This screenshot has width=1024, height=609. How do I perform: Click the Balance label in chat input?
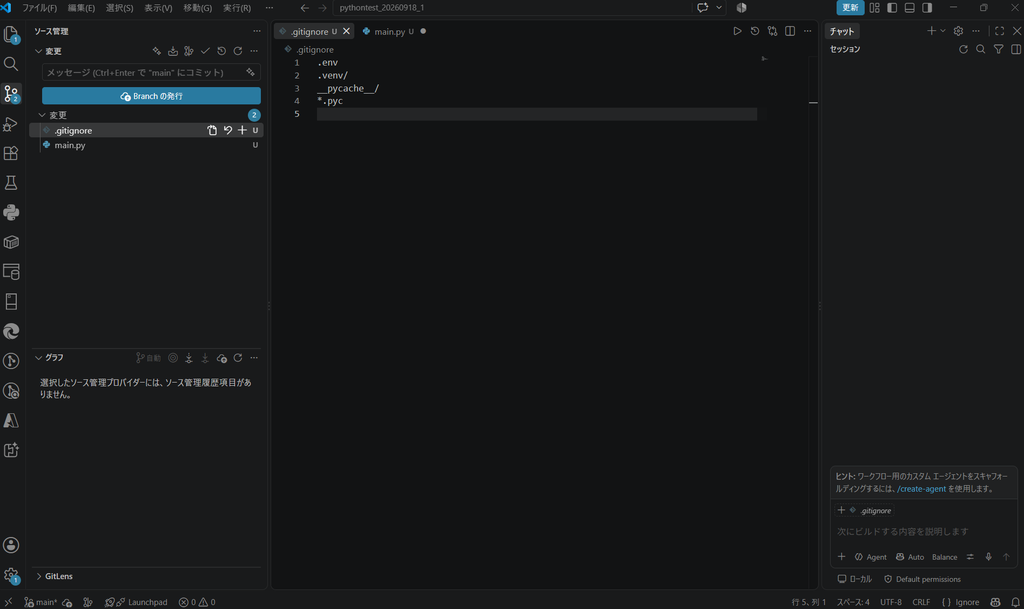point(944,557)
